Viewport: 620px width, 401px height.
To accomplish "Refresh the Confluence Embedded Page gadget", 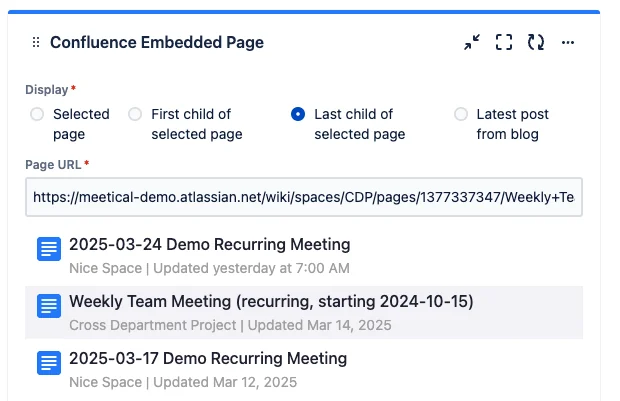I will click(536, 42).
